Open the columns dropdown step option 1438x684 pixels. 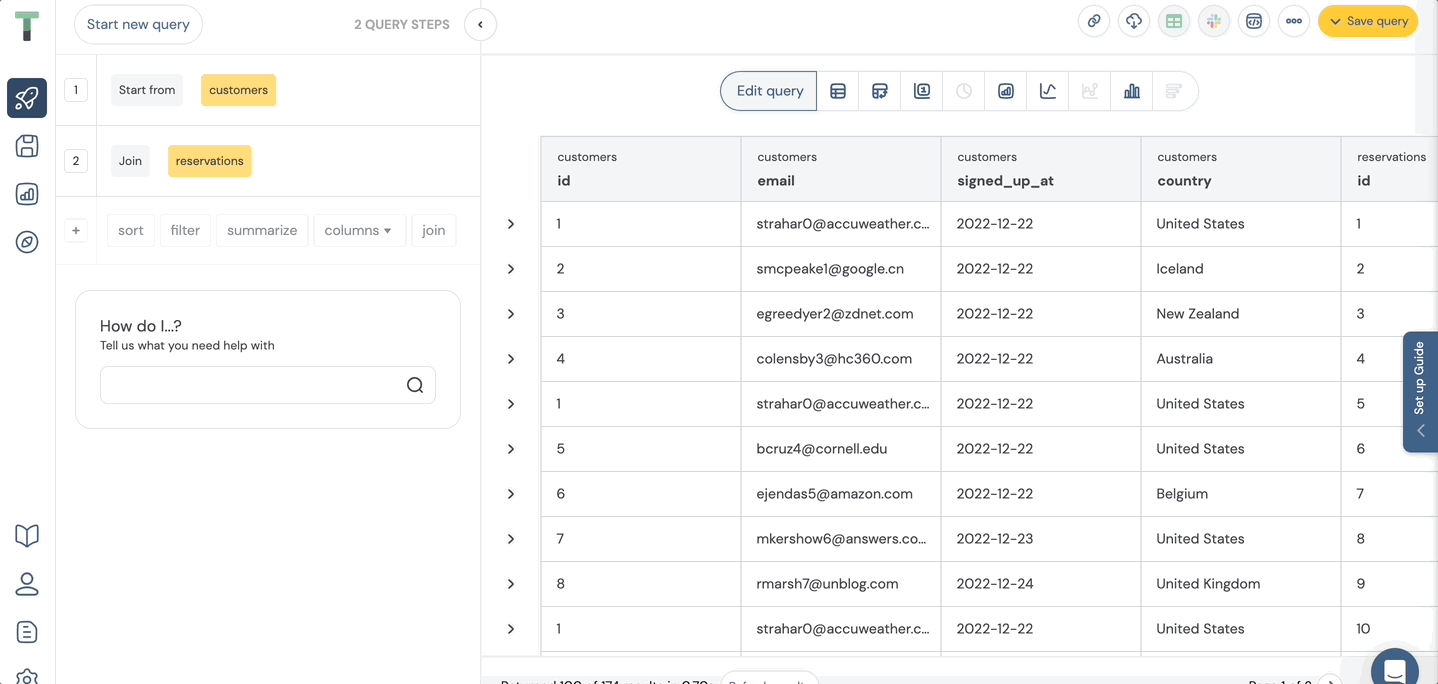(358, 230)
